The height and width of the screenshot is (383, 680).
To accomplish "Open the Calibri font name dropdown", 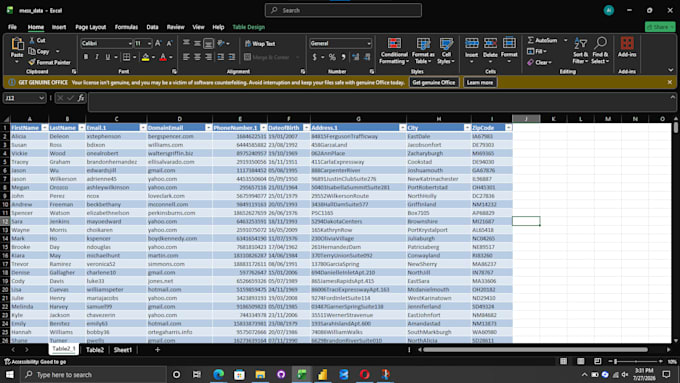I will click(129, 43).
